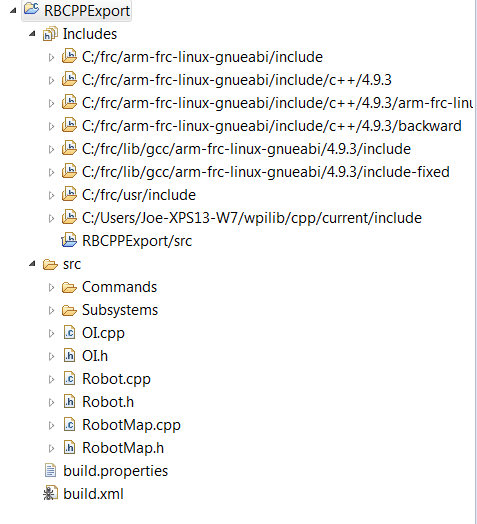Expand C:/frc/arm-frc-linux-gnueabi/include entry
Image resolution: width=477 pixels, height=524 pixels.
(x=51, y=57)
